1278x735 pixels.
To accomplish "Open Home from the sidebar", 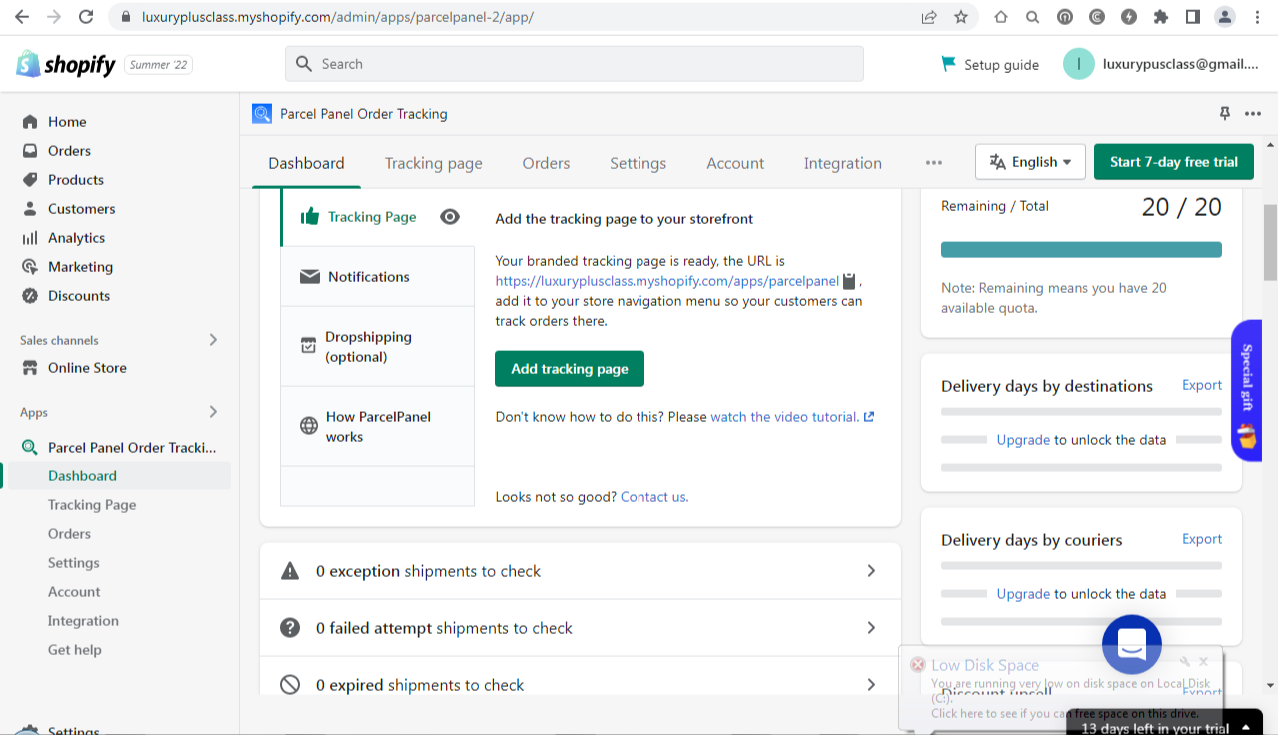I will point(67,122).
